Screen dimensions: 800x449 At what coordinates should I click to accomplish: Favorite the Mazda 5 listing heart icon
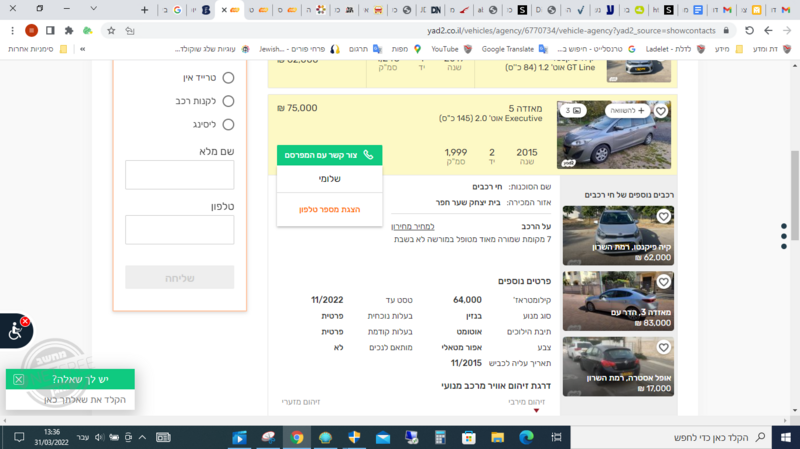[661, 111]
